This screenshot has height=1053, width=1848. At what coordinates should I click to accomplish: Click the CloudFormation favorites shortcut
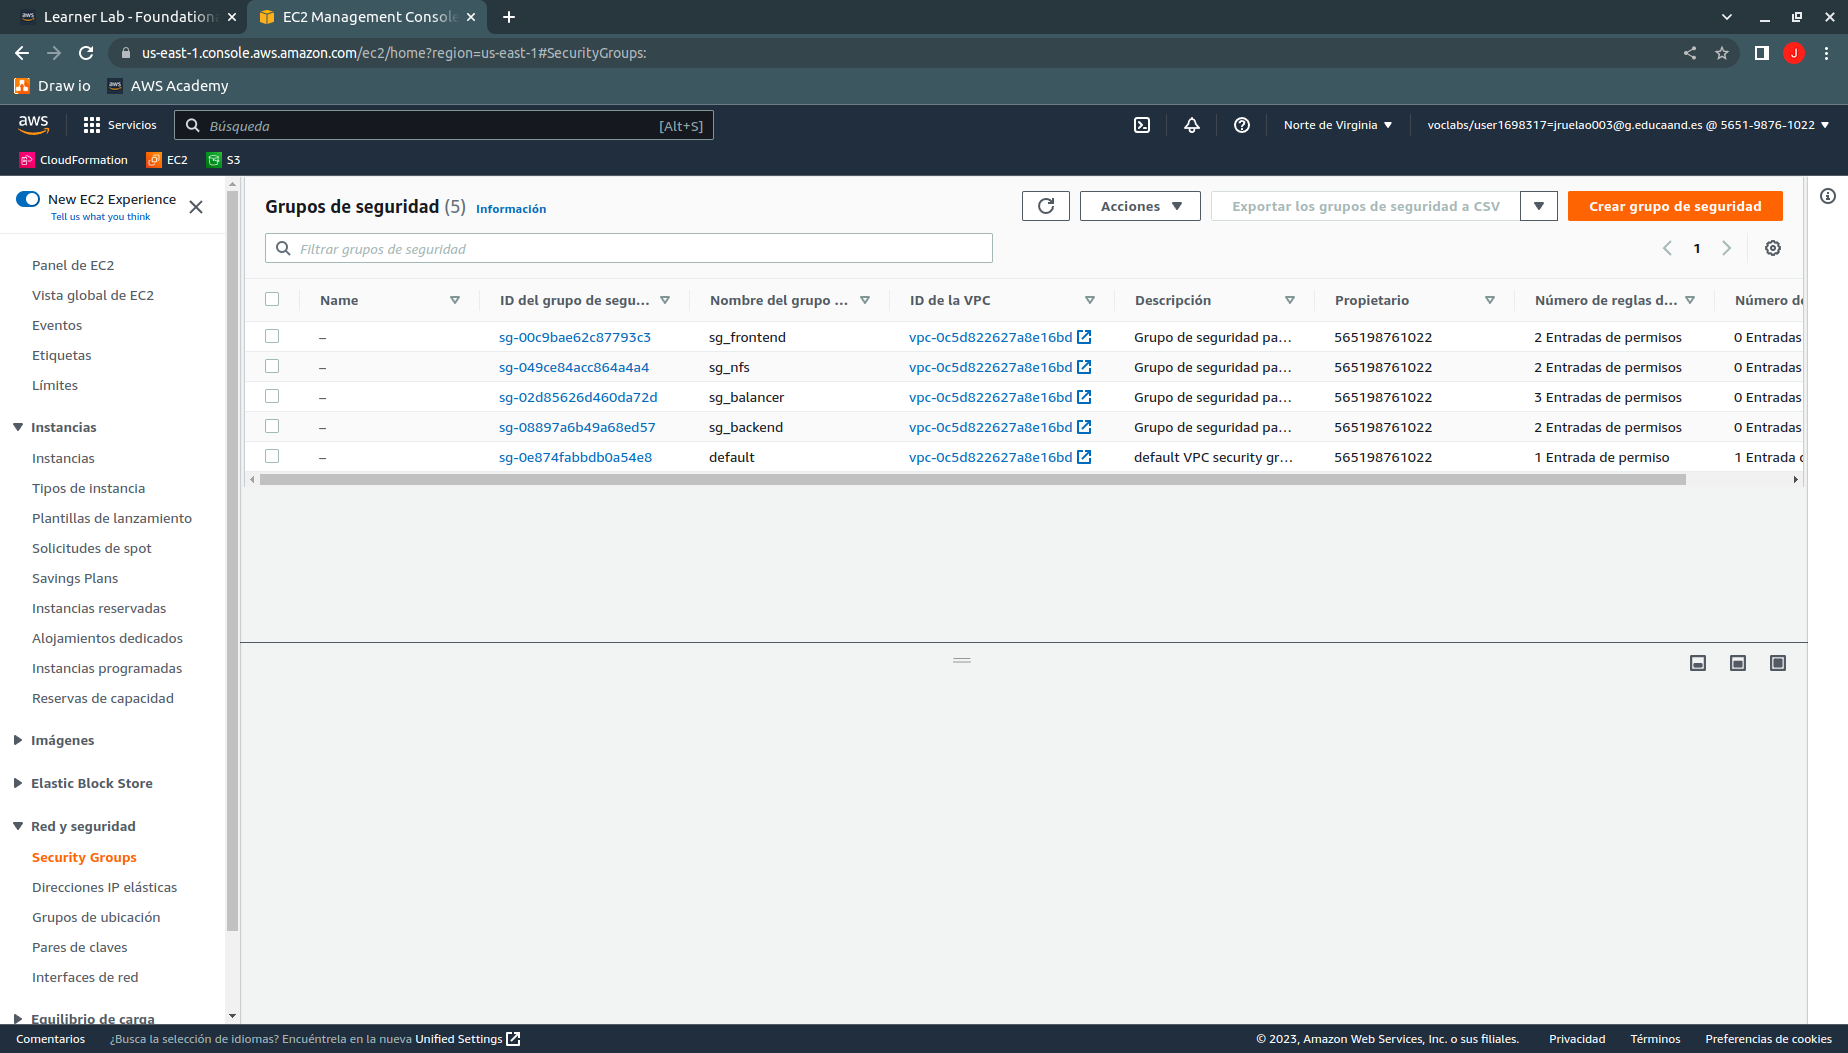[72, 160]
